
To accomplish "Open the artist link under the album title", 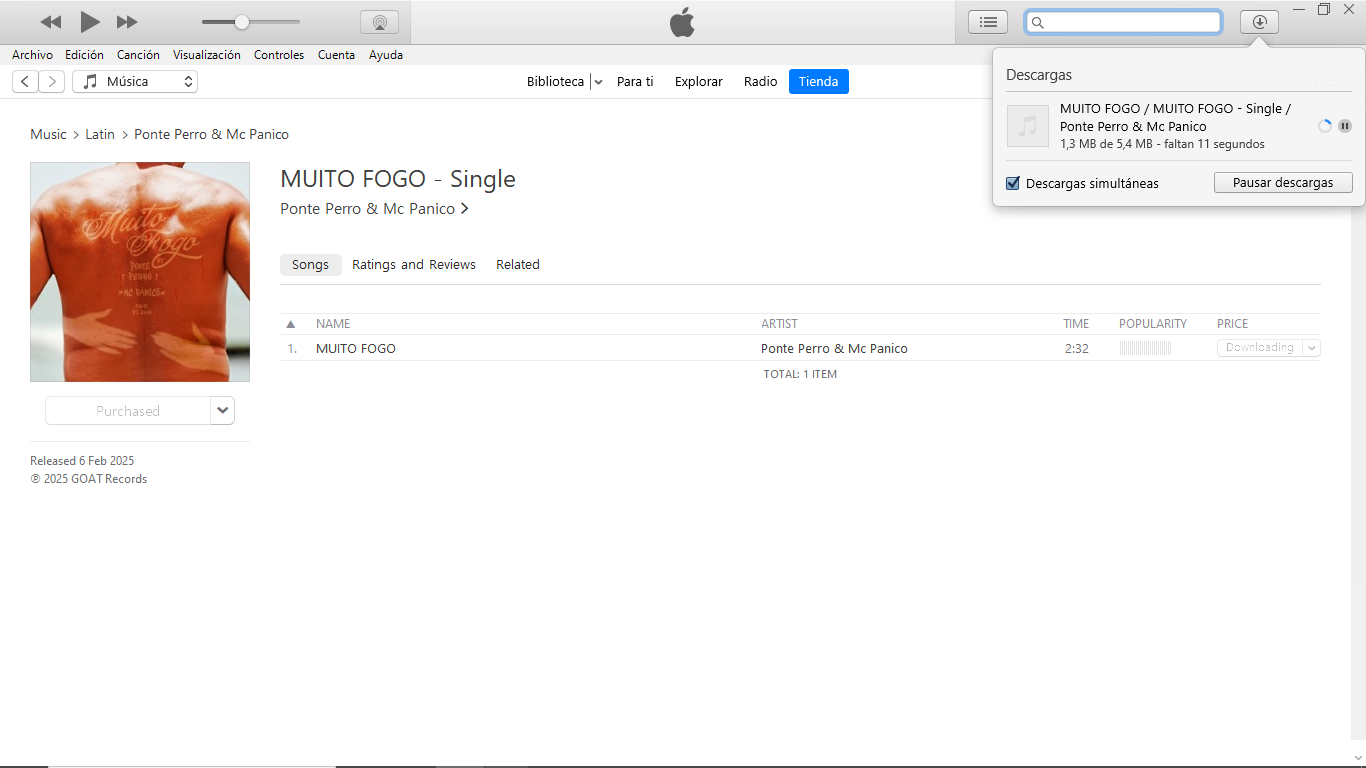I will click(374, 209).
